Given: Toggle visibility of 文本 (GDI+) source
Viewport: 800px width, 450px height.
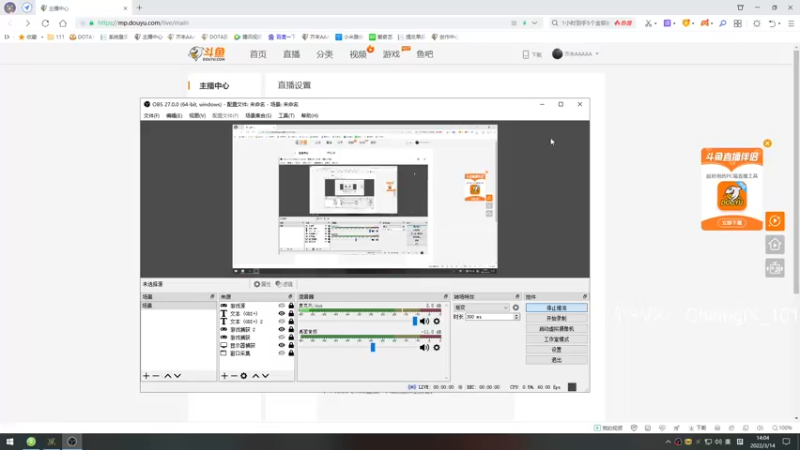Looking at the screenshot, I should click(282, 314).
